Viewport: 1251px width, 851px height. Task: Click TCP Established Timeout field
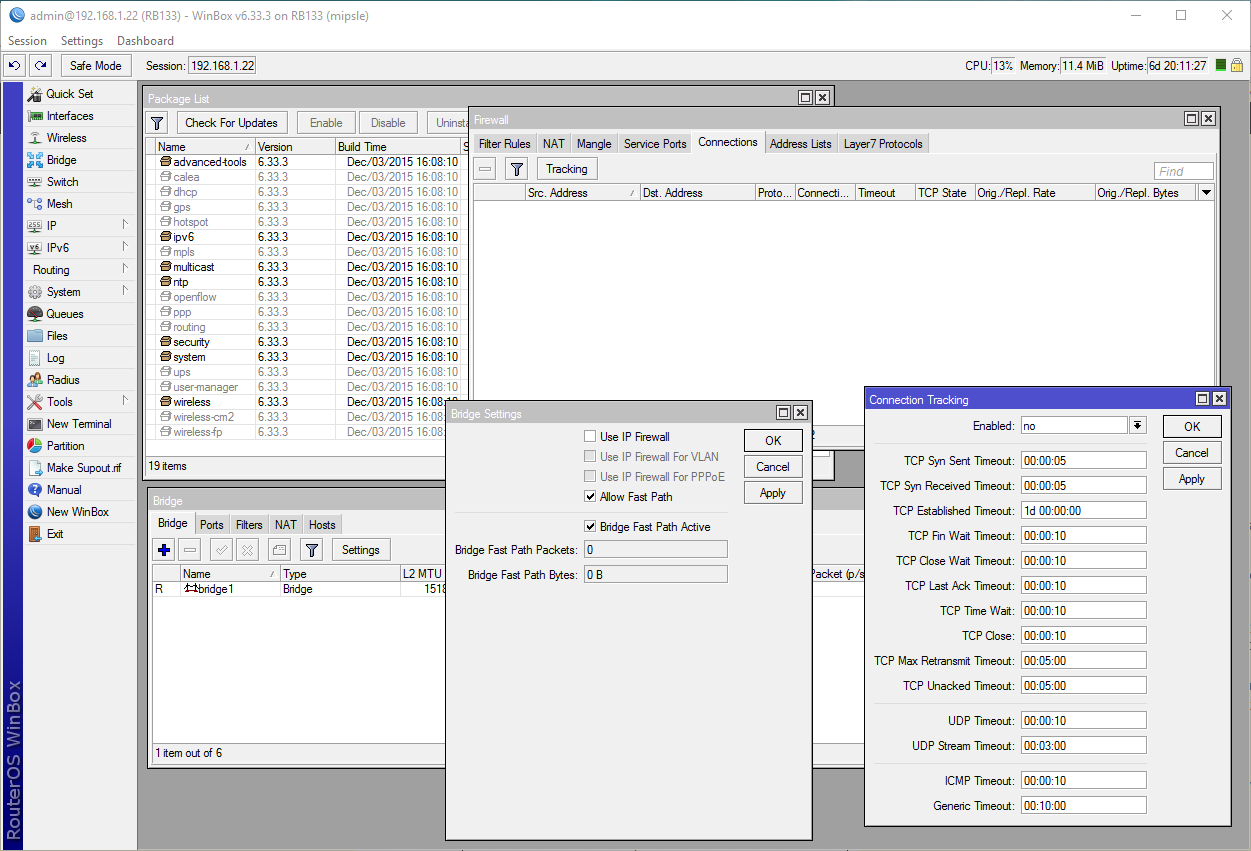pyautogui.click(x=1083, y=511)
